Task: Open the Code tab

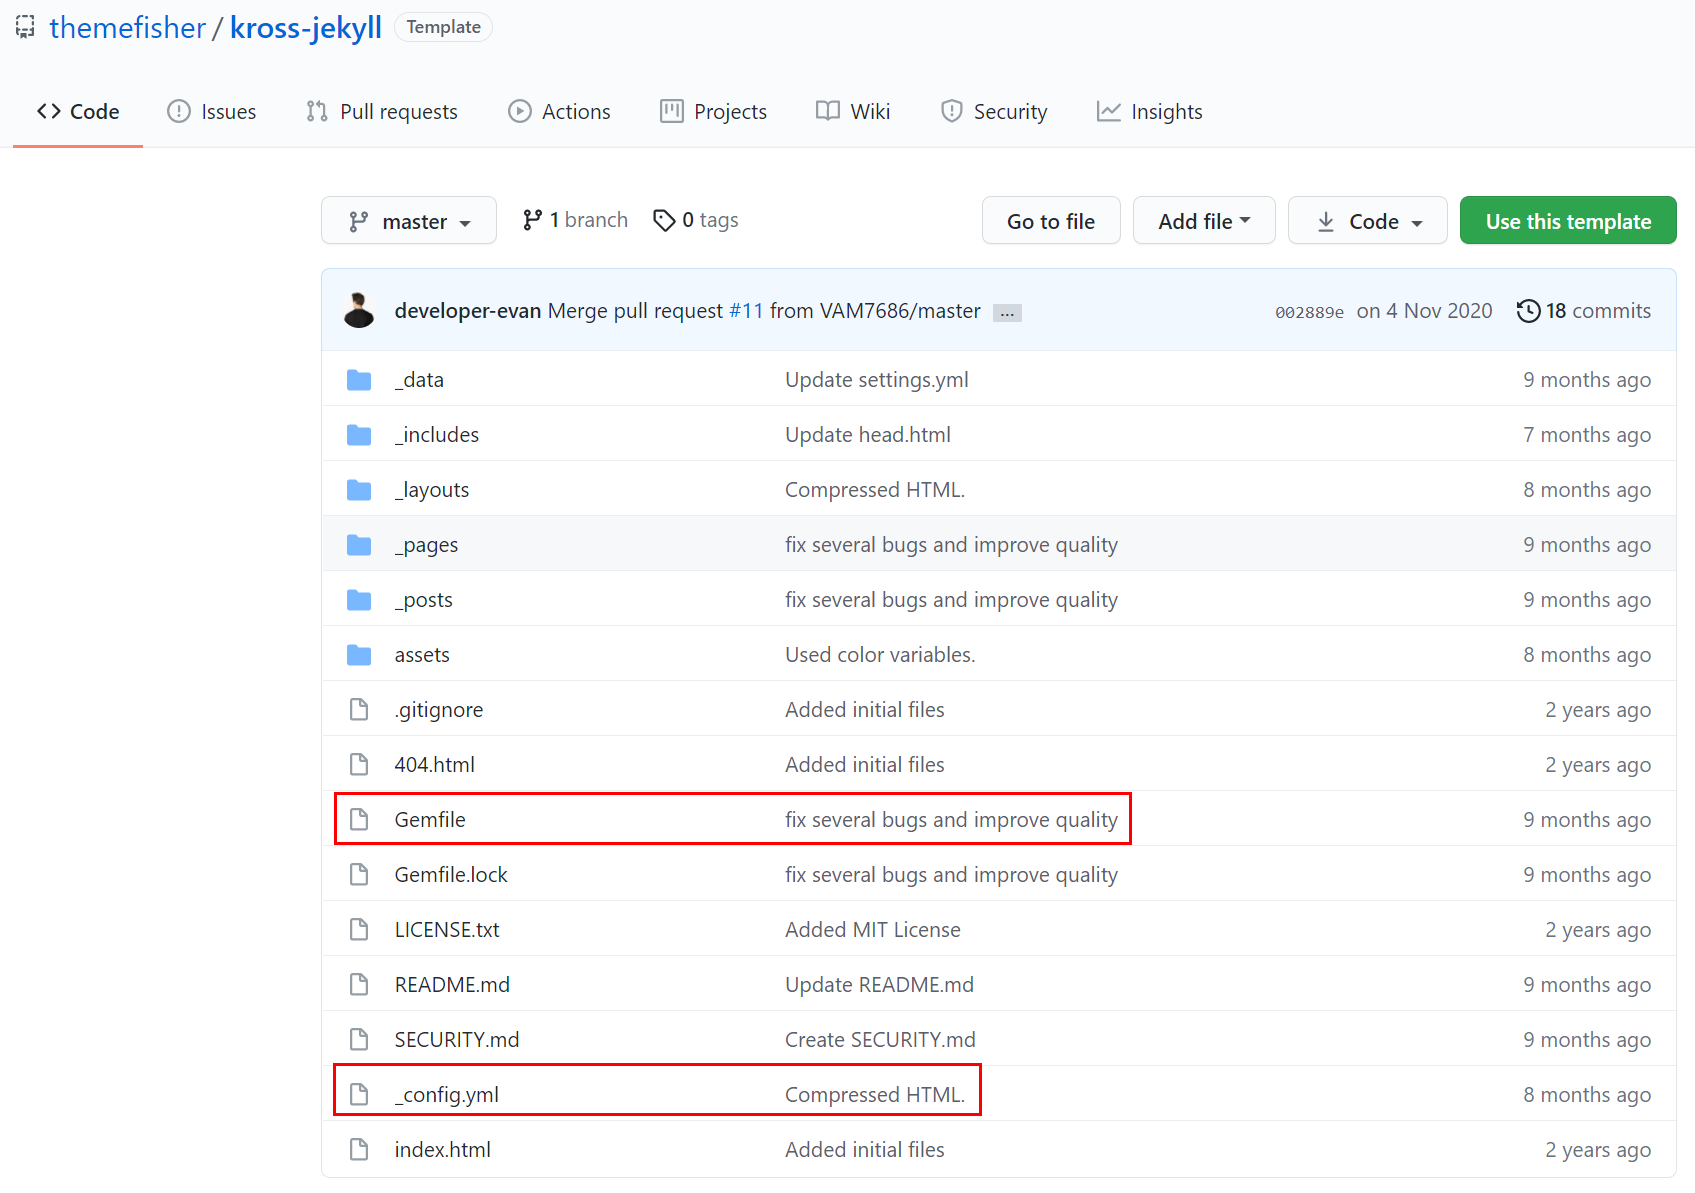Action: [x=78, y=112]
